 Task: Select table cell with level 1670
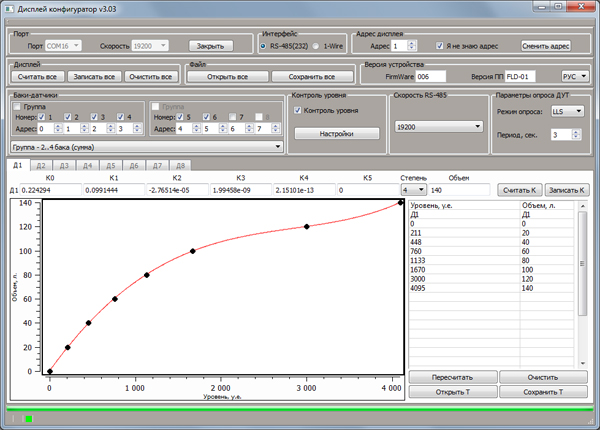pyautogui.click(x=464, y=269)
